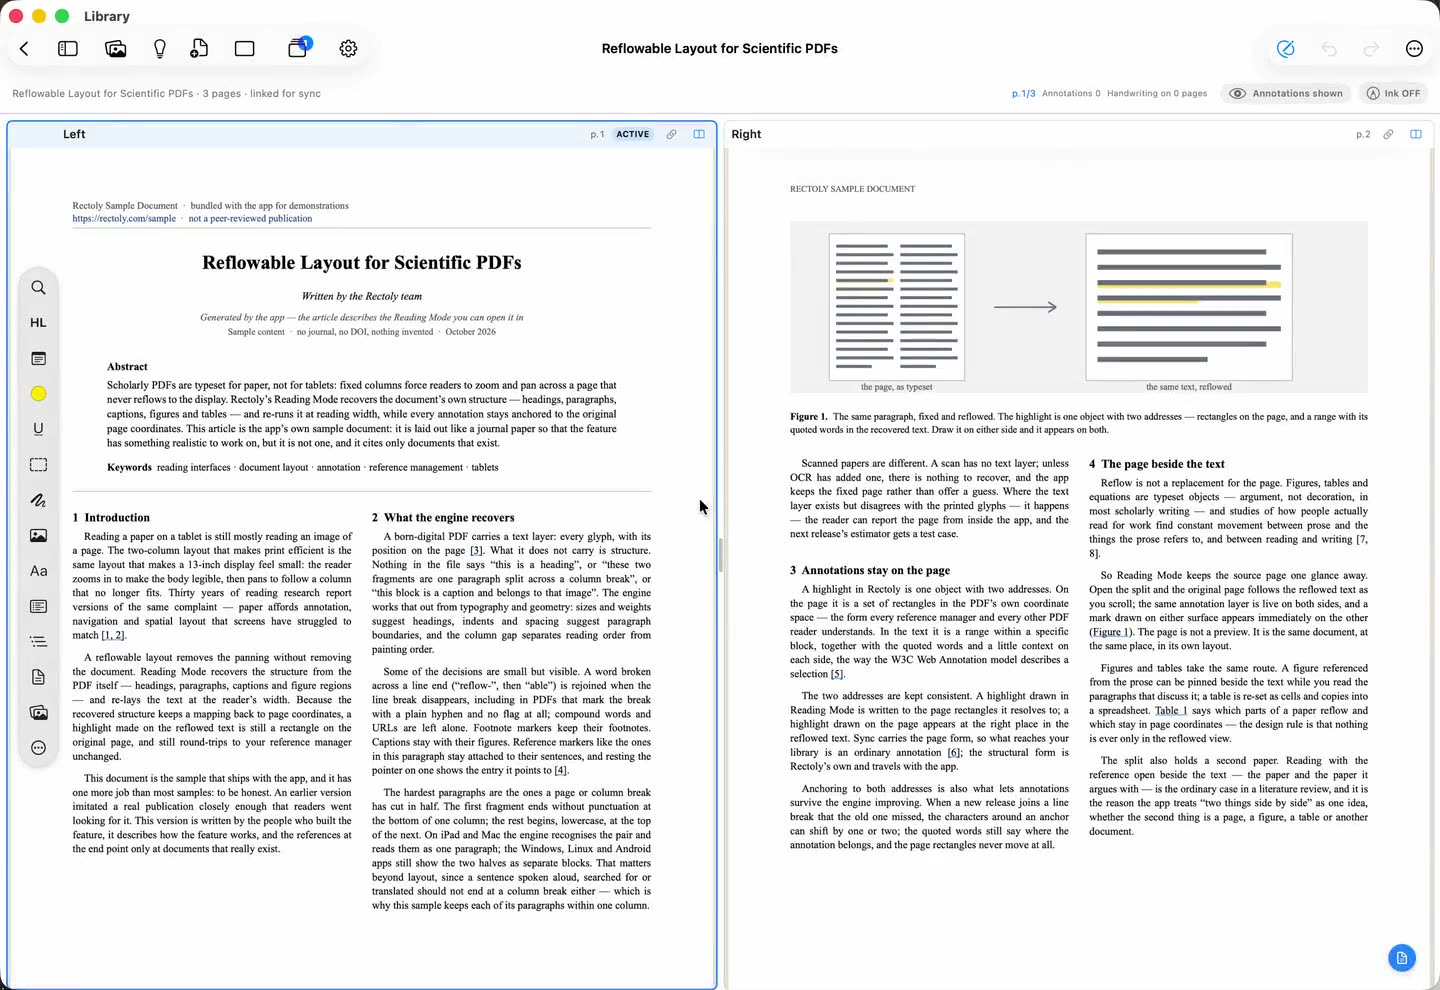The image size is (1440, 990).
Task: Click the link icon in Right pane header
Action: tap(1388, 134)
